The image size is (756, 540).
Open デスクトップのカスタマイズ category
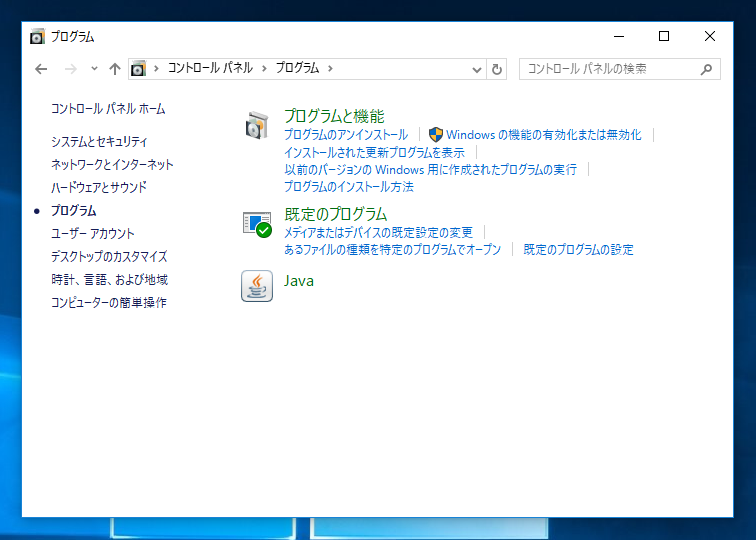pyautogui.click(x=109, y=256)
